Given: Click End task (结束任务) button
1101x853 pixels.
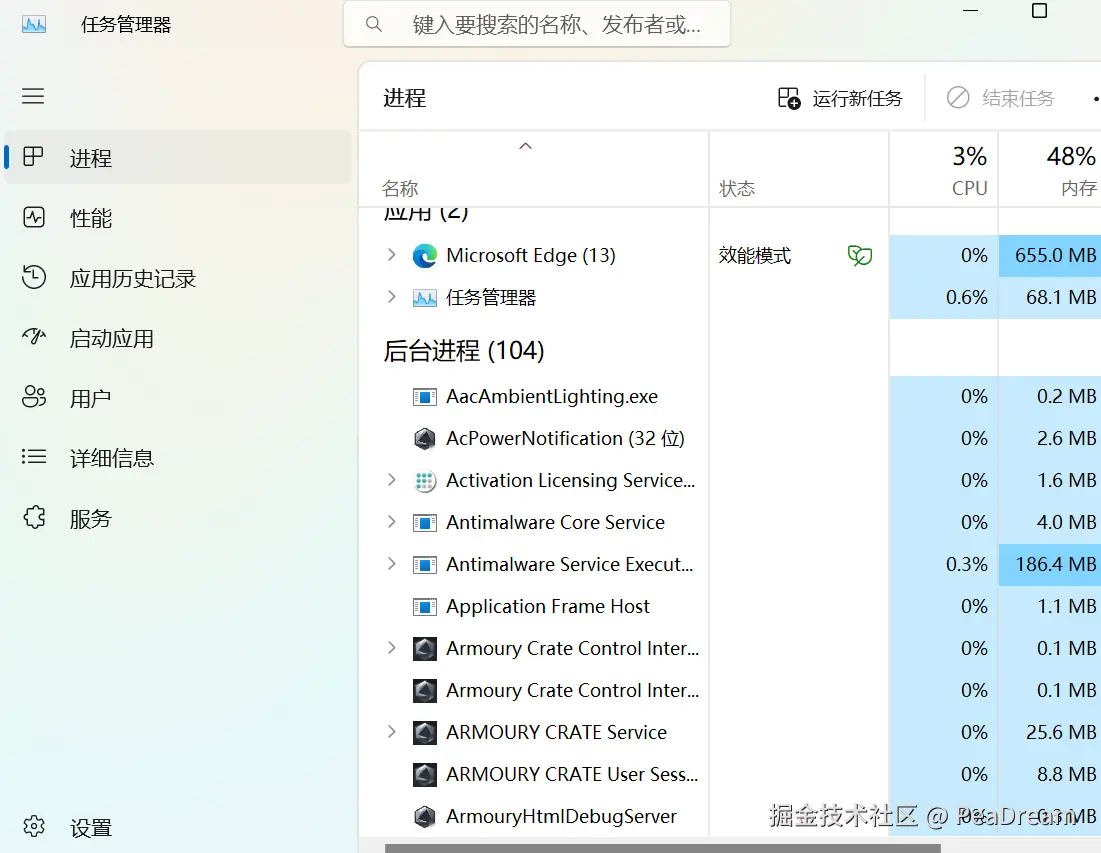Looking at the screenshot, I should click(1001, 98).
